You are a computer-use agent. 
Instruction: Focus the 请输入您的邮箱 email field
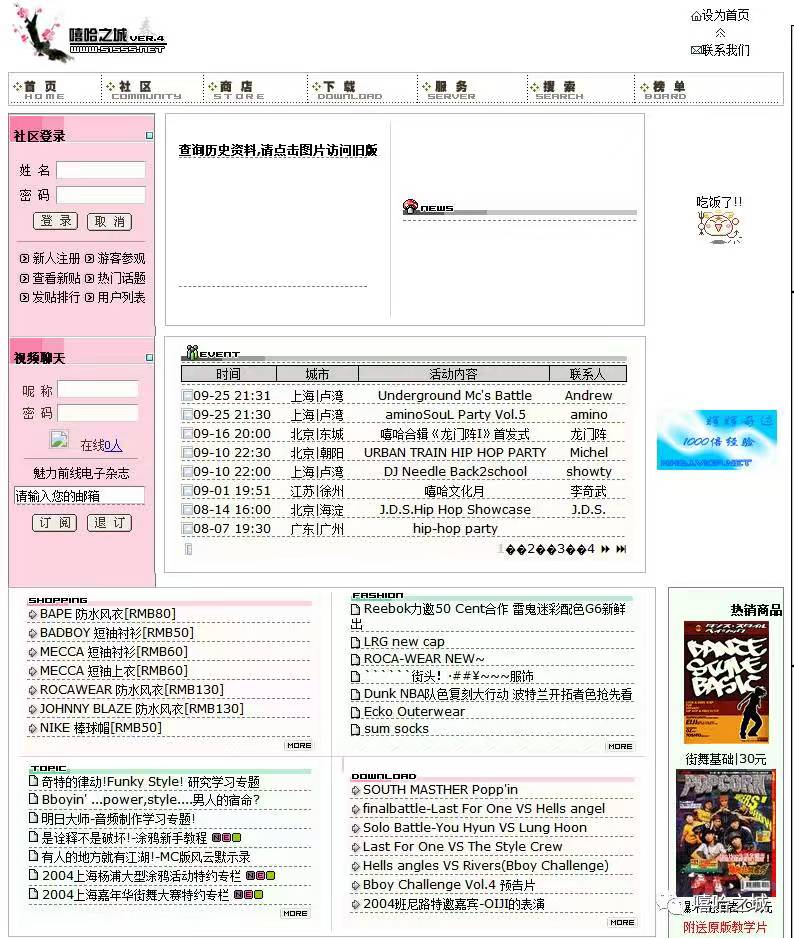(79, 495)
